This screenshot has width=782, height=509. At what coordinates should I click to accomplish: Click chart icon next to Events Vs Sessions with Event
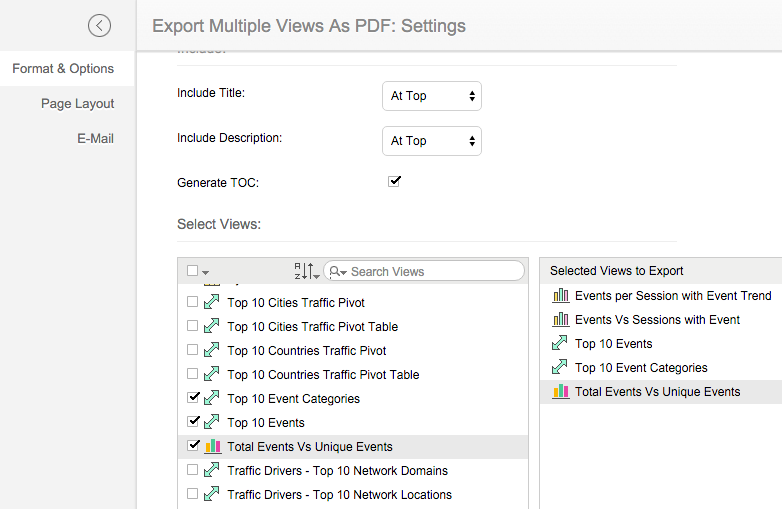(x=560, y=320)
